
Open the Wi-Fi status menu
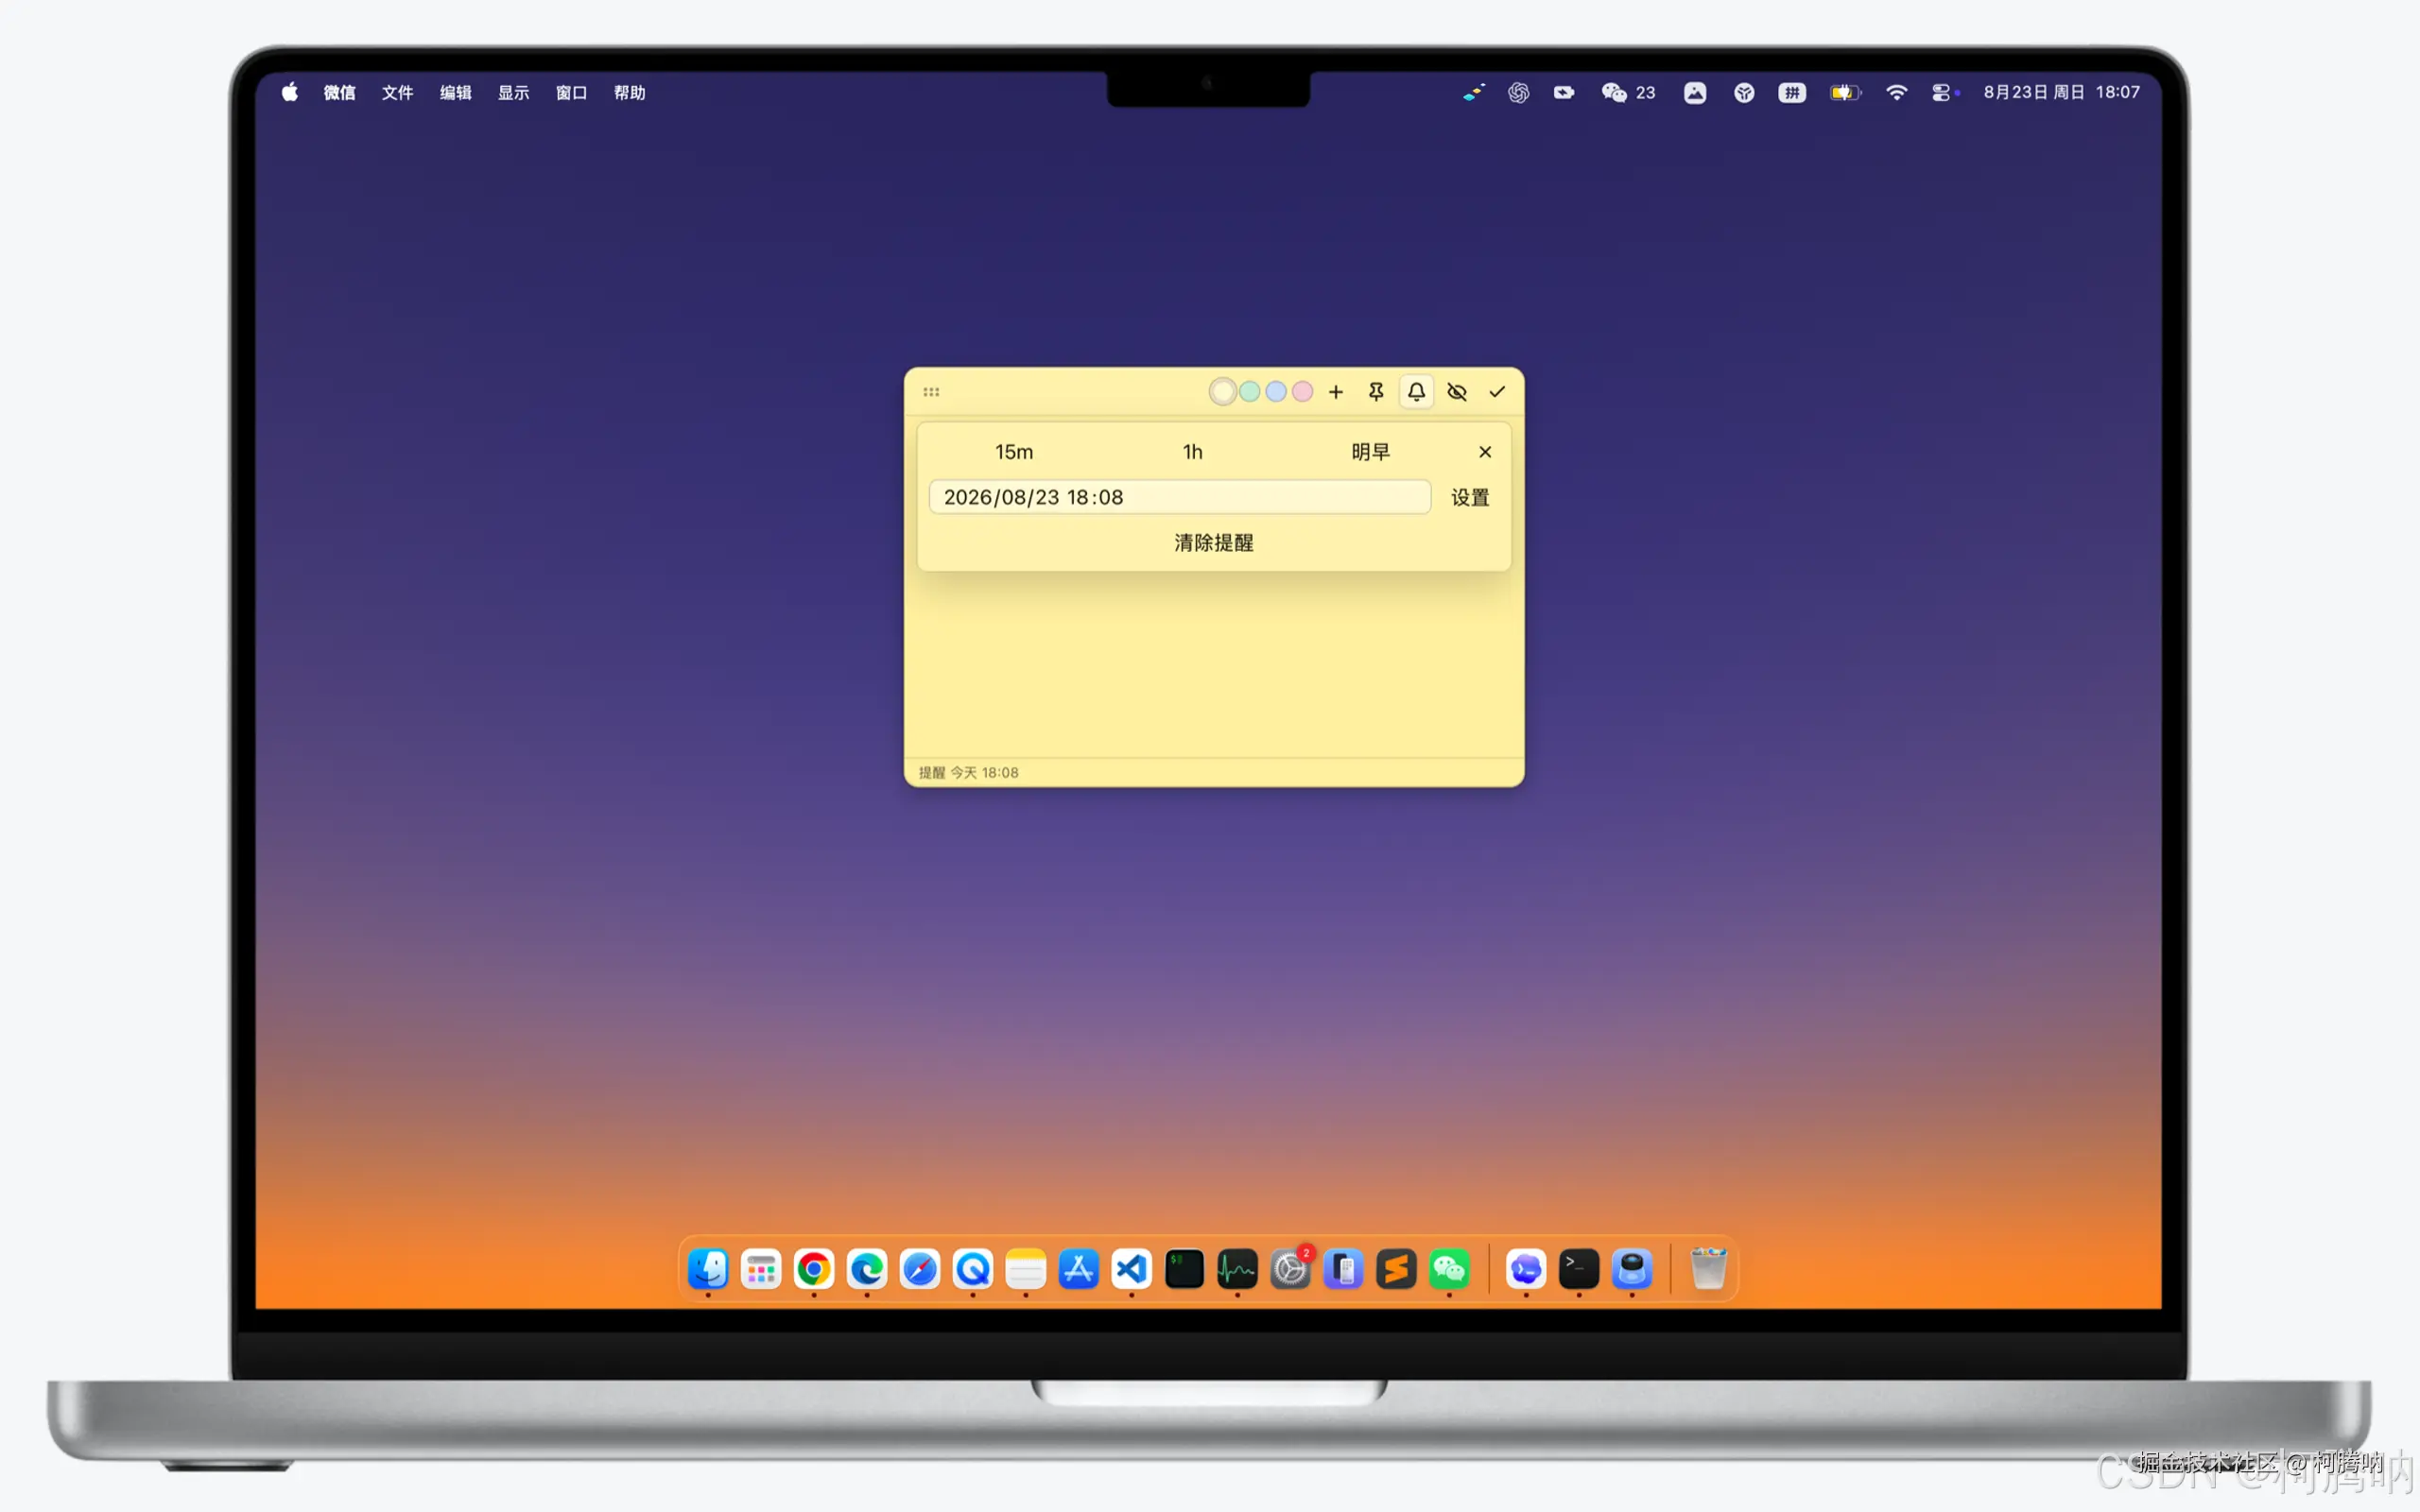point(1896,92)
